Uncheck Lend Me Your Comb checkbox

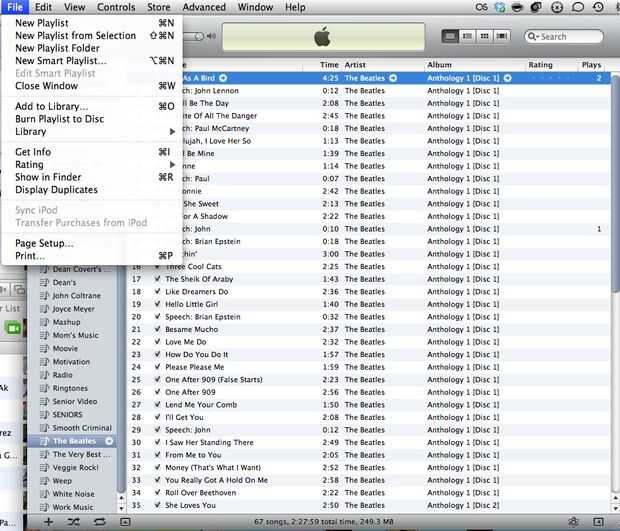pos(157,404)
